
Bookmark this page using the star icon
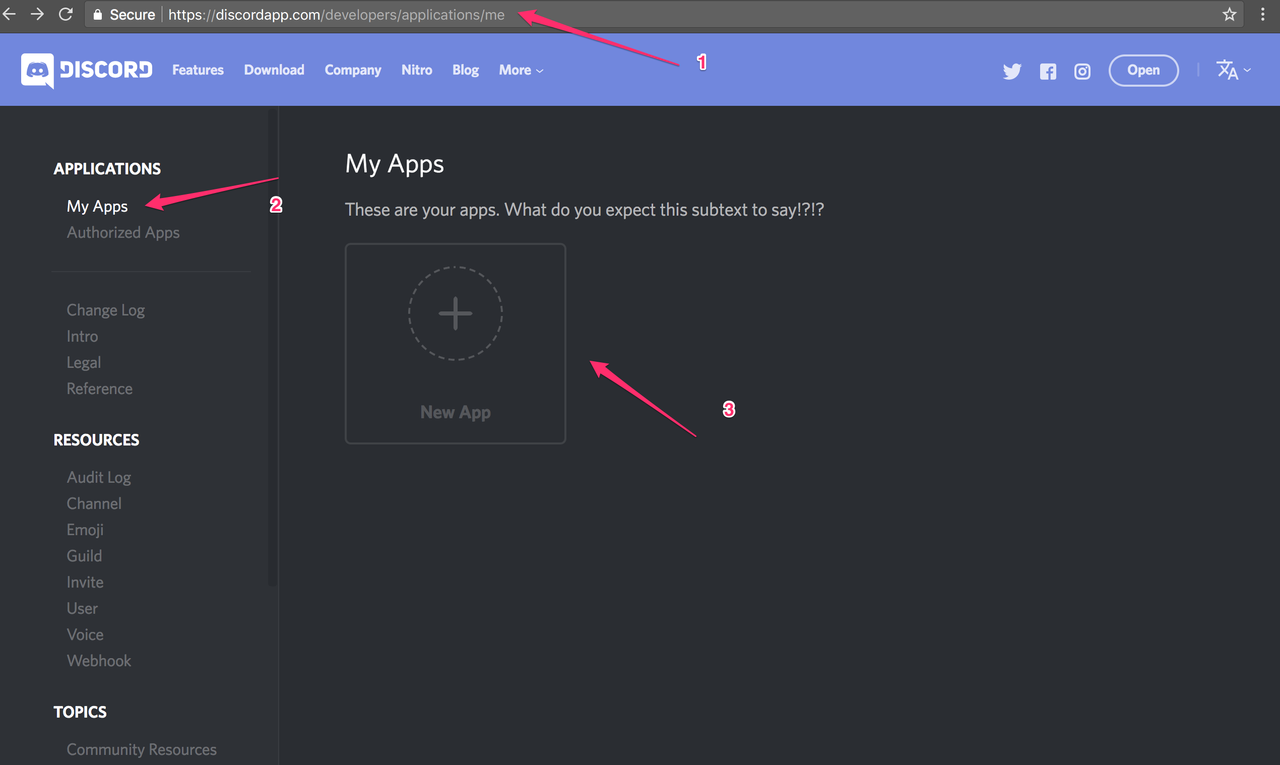click(x=1230, y=14)
